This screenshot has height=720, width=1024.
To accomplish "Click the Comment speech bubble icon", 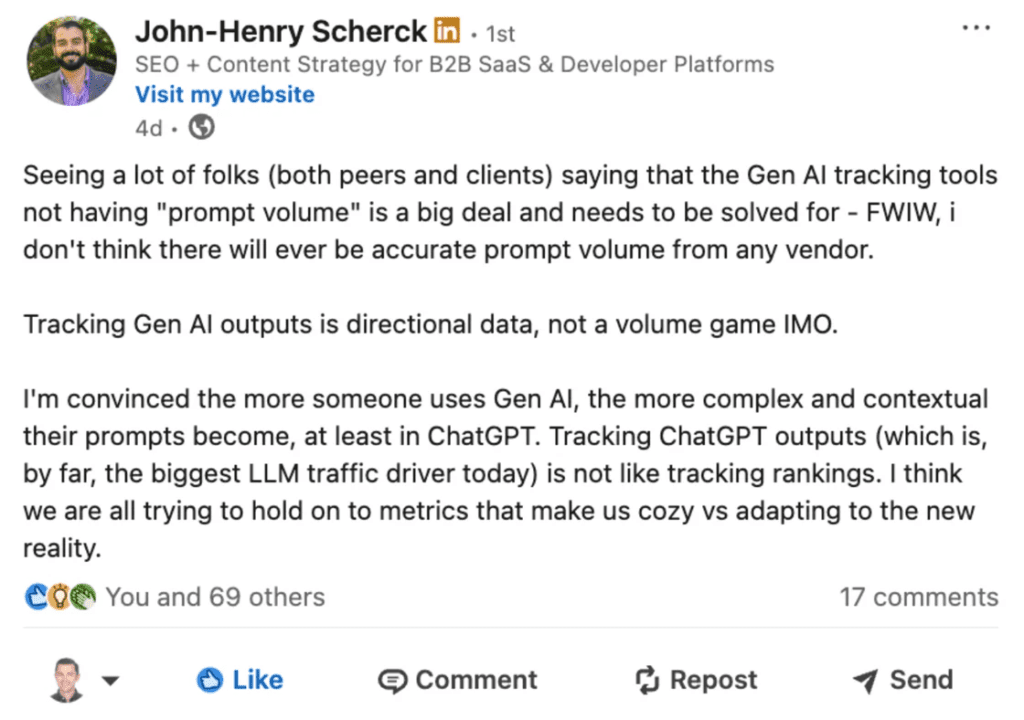I will click(392, 681).
